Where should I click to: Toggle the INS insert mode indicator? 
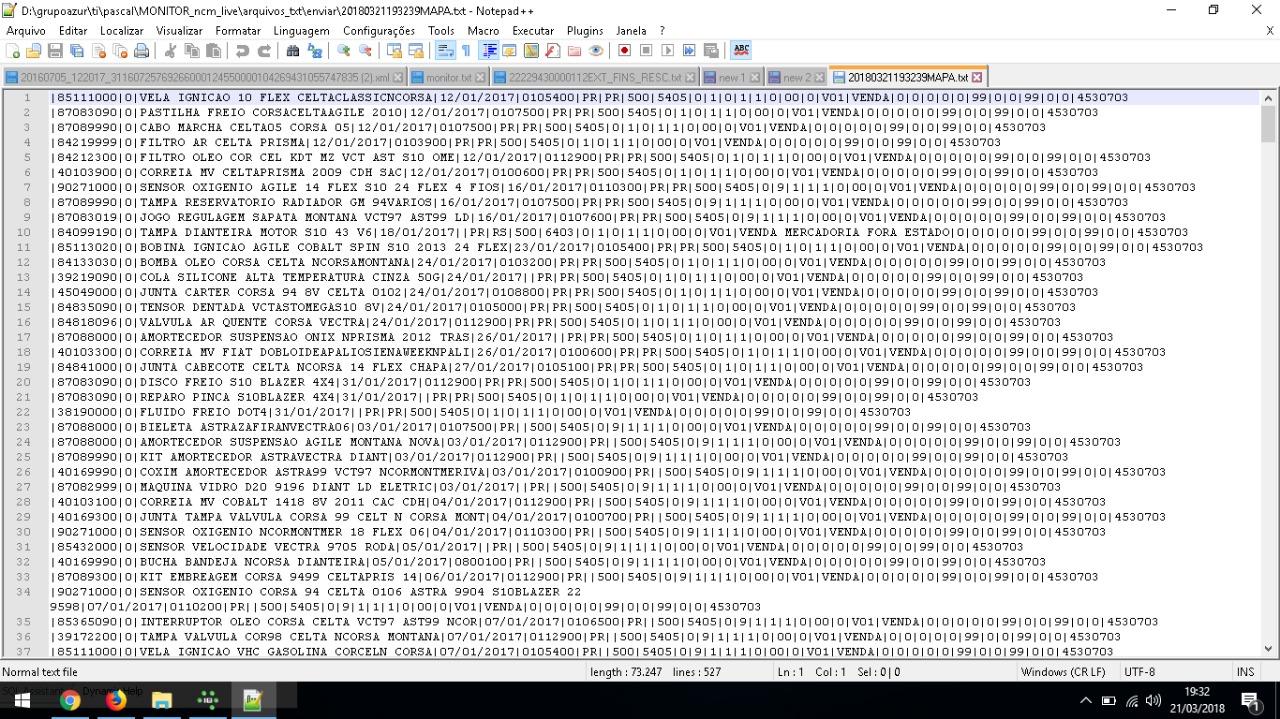[x=1245, y=672]
